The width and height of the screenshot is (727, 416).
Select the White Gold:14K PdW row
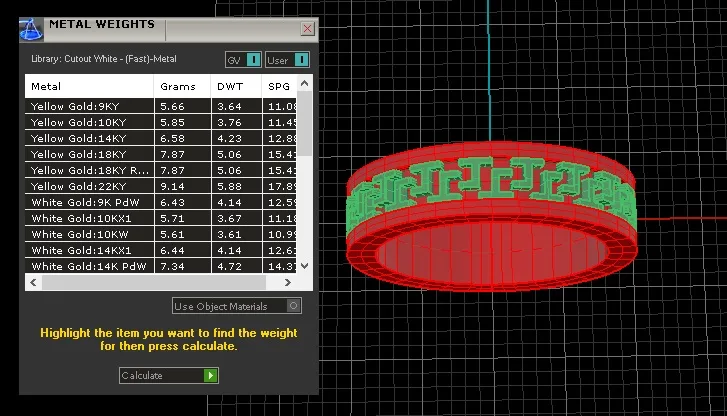pyautogui.click(x=160, y=266)
